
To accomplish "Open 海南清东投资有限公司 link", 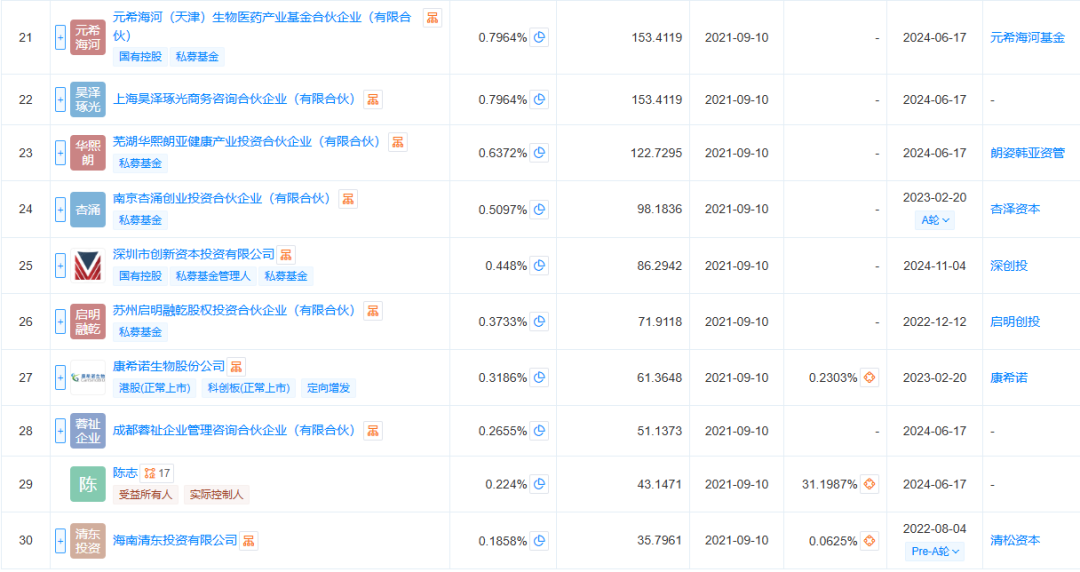I will 175,540.
